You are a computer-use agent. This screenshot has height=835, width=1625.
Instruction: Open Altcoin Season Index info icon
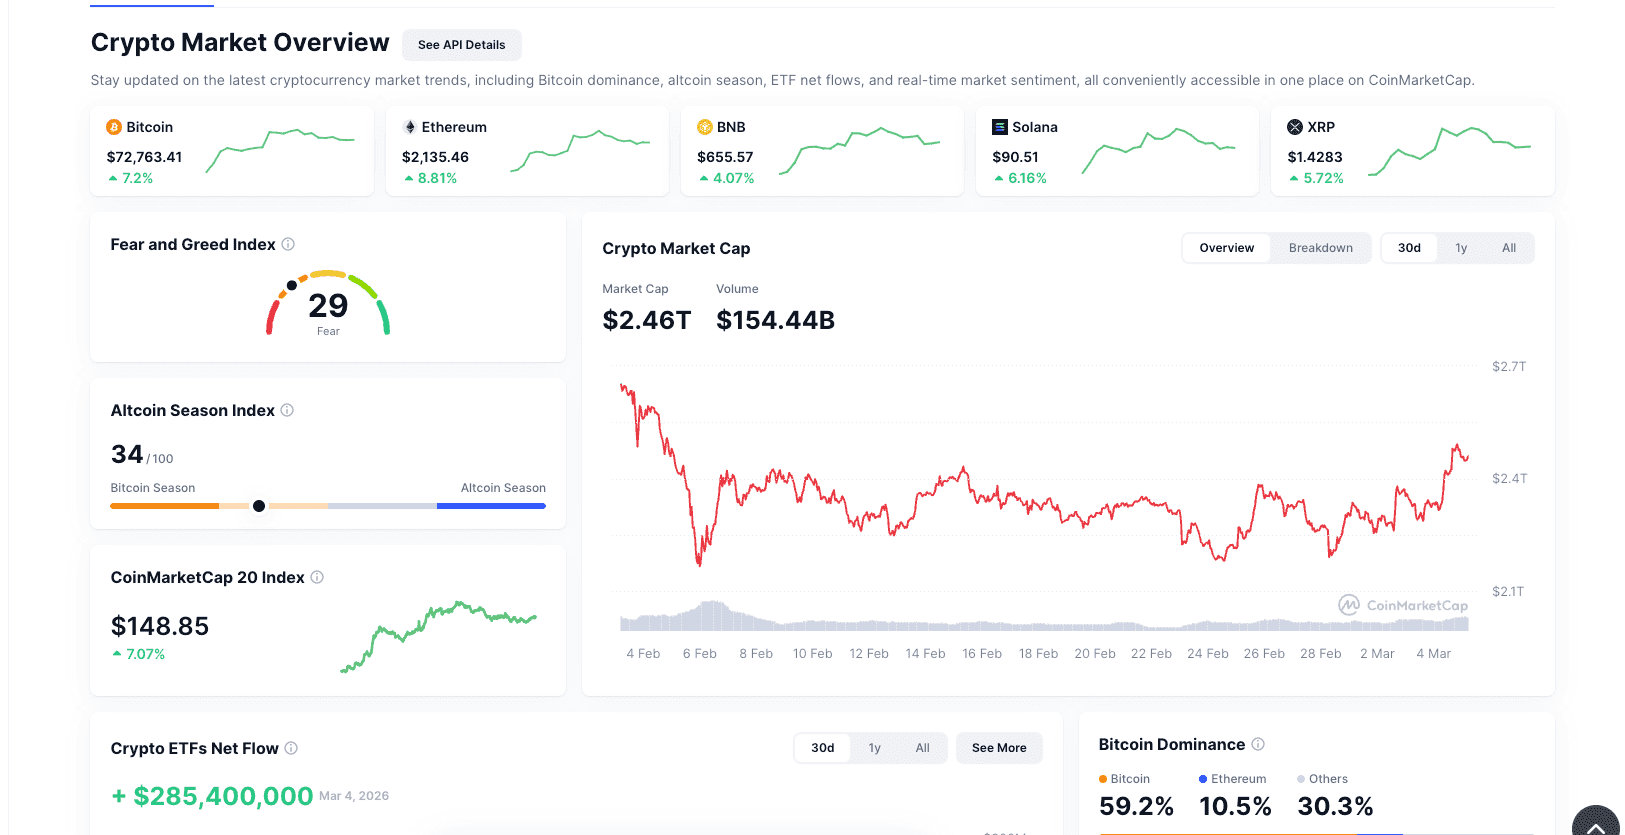coord(287,410)
